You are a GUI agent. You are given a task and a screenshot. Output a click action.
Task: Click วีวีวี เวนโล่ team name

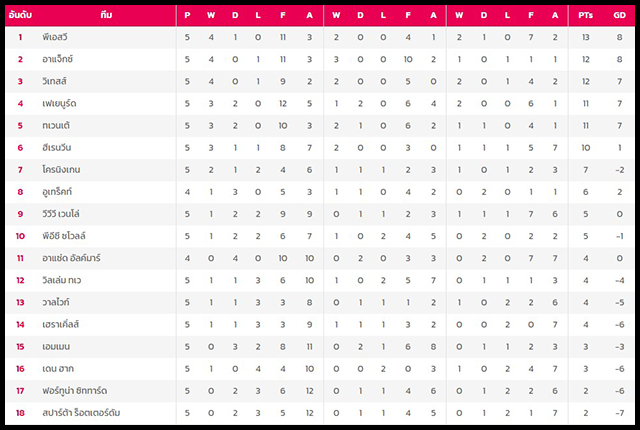61,213
